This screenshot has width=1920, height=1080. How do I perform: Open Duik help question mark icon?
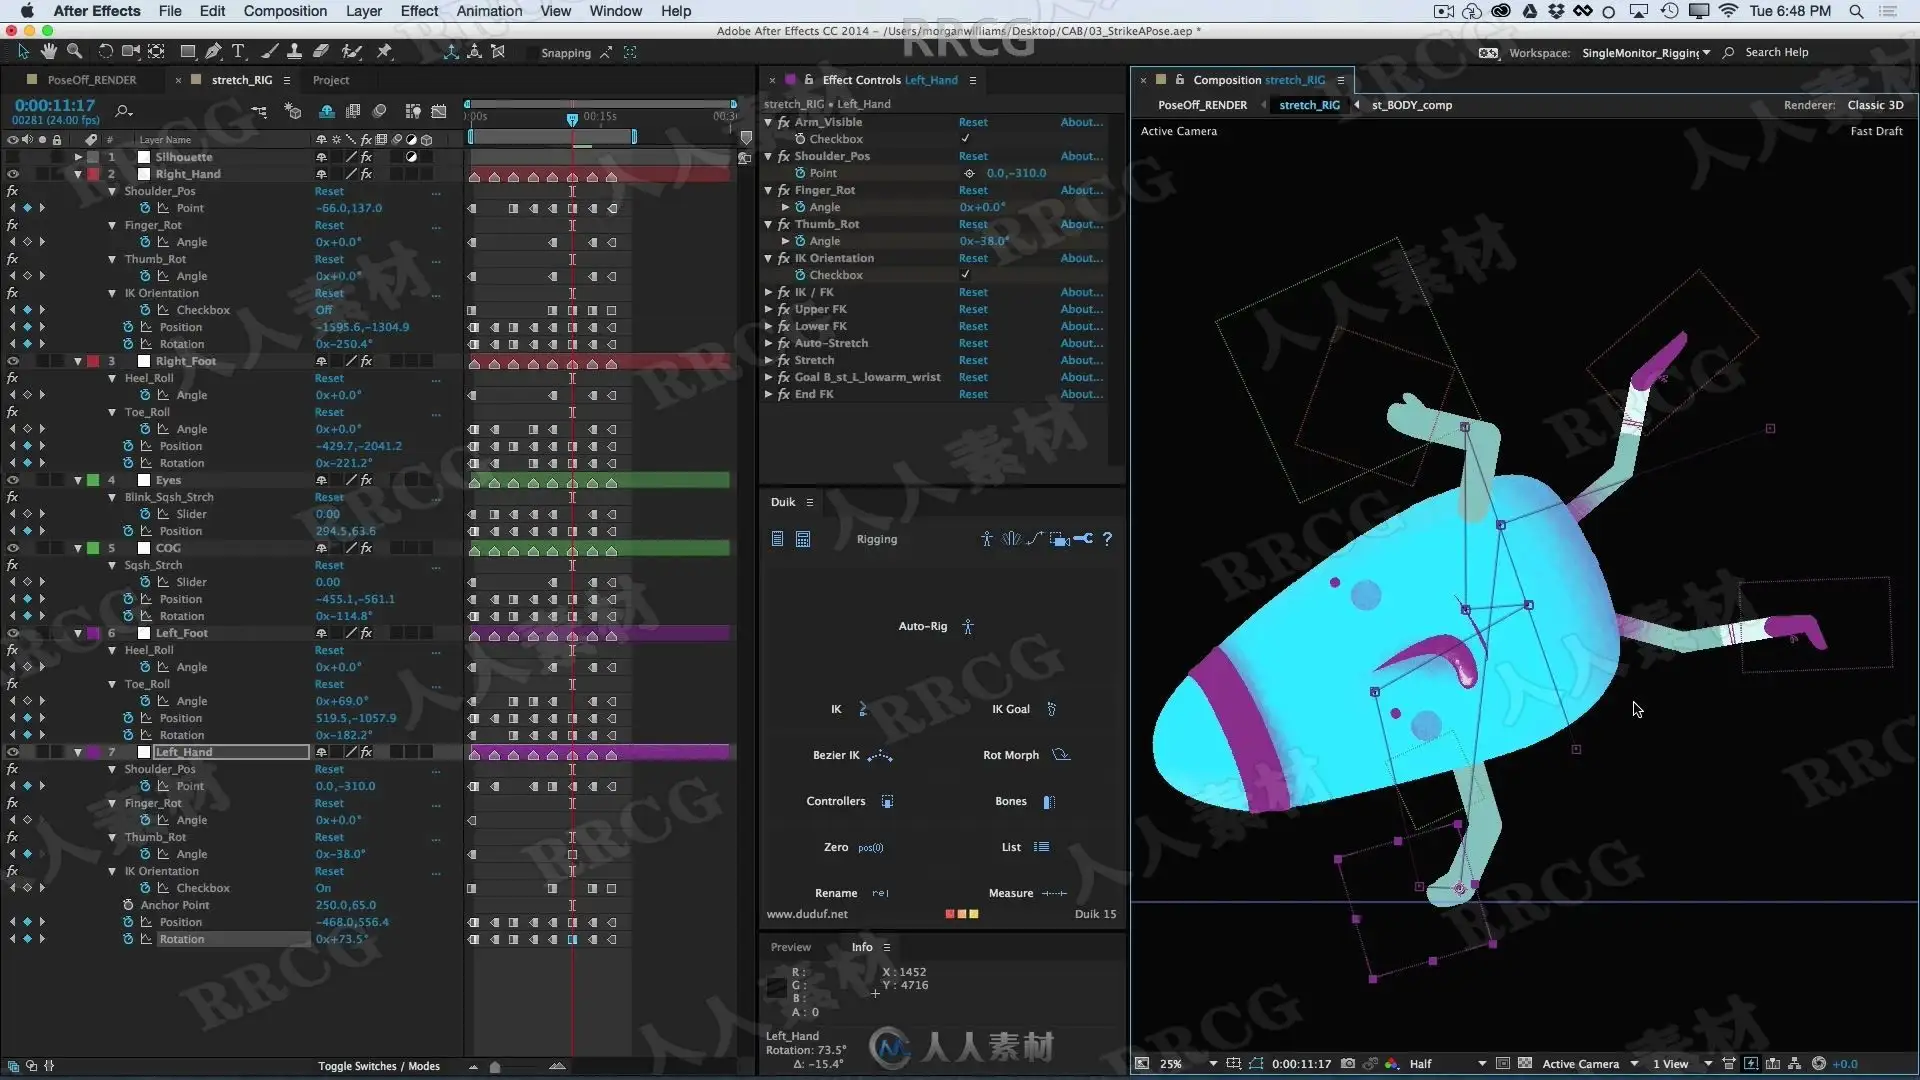click(x=1107, y=539)
